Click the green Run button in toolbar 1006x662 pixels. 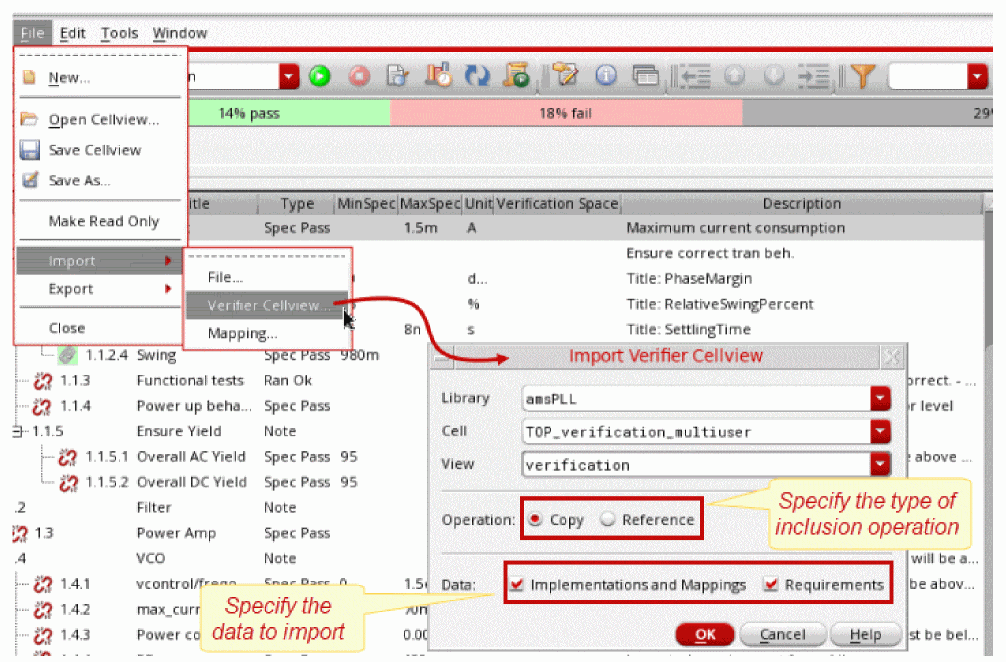pyautogui.click(x=320, y=76)
